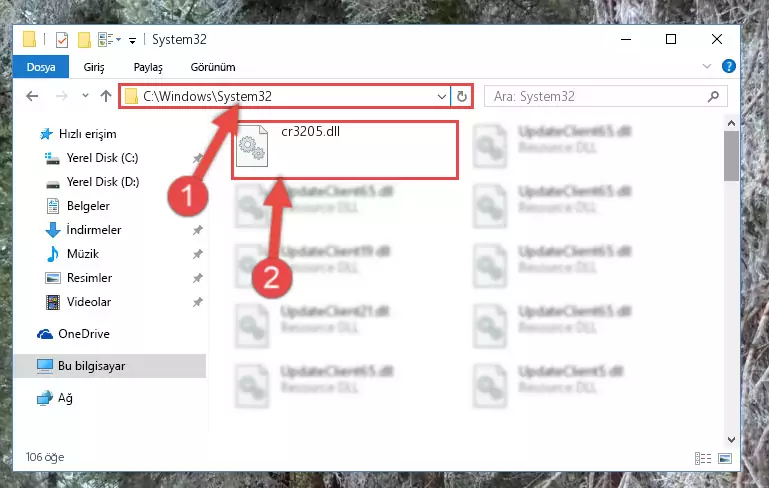This screenshot has width=769, height=488.
Task: Click the Müzik note icon
Action: click(52, 254)
